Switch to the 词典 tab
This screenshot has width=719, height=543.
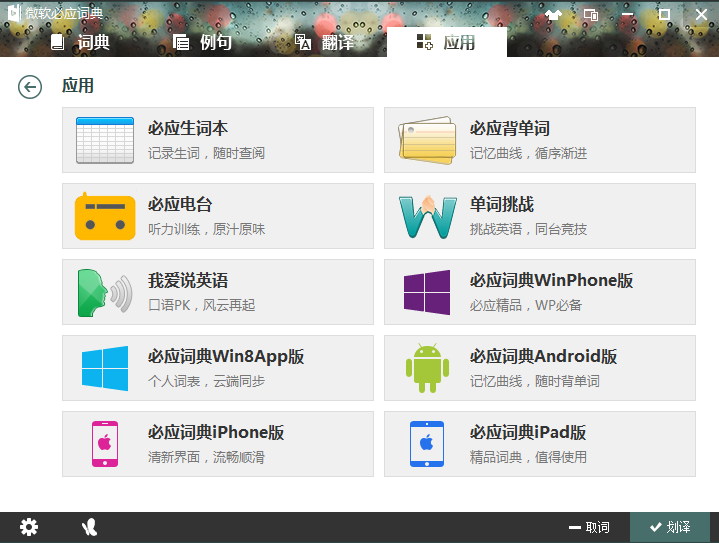[x=80, y=42]
